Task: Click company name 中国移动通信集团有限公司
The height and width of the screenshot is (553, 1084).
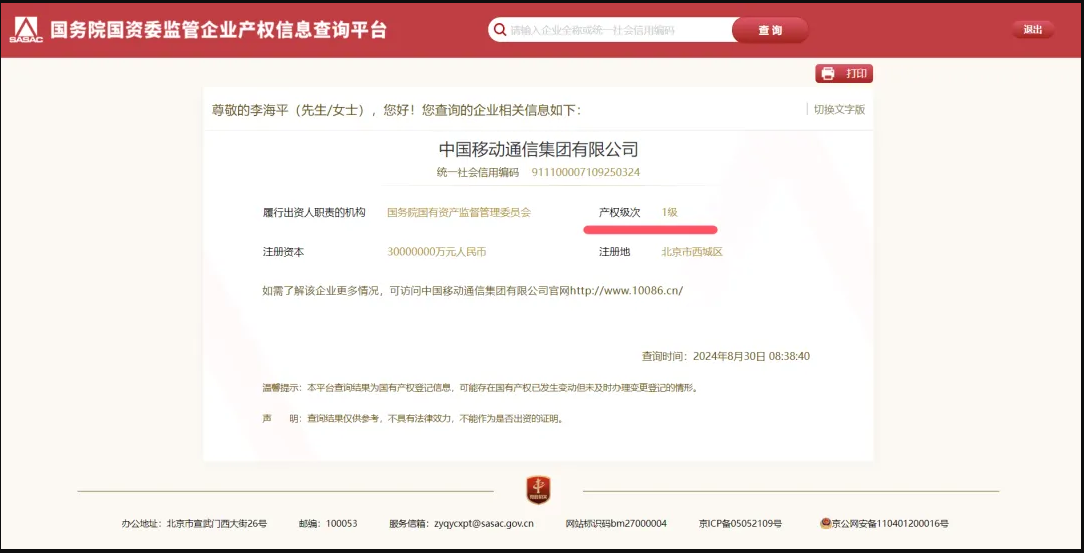Action: (x=538, y=149)
